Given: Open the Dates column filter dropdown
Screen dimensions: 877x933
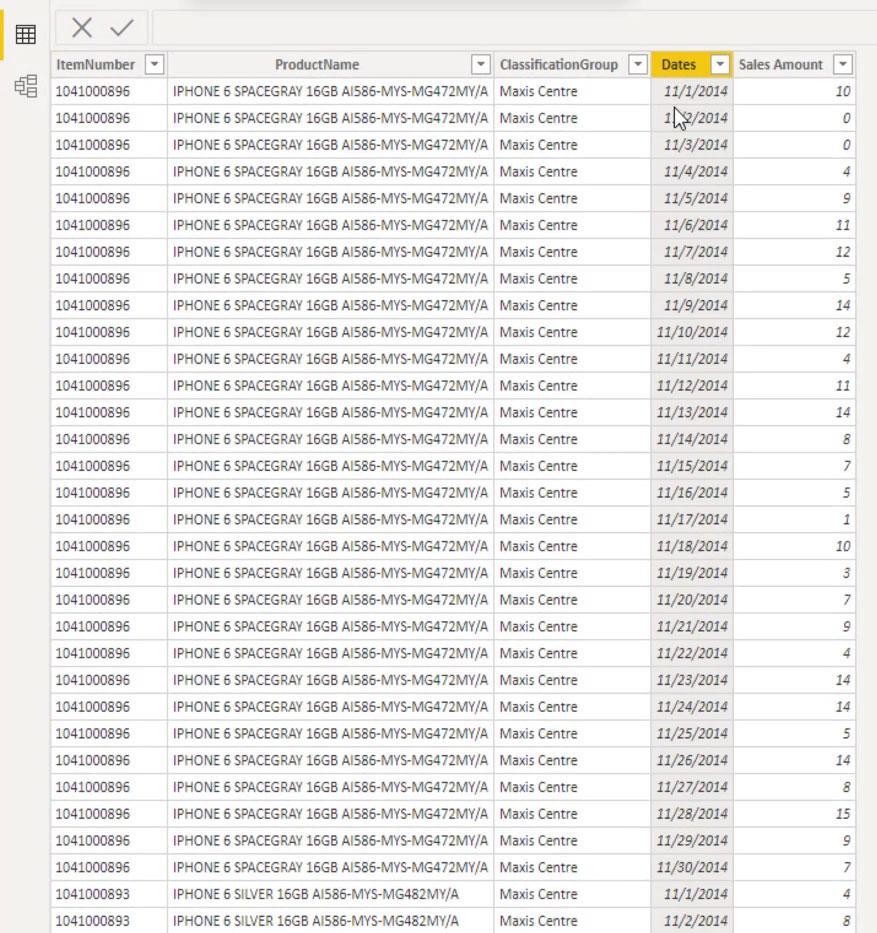Looking at the screenshot, I should pos(720,64).
